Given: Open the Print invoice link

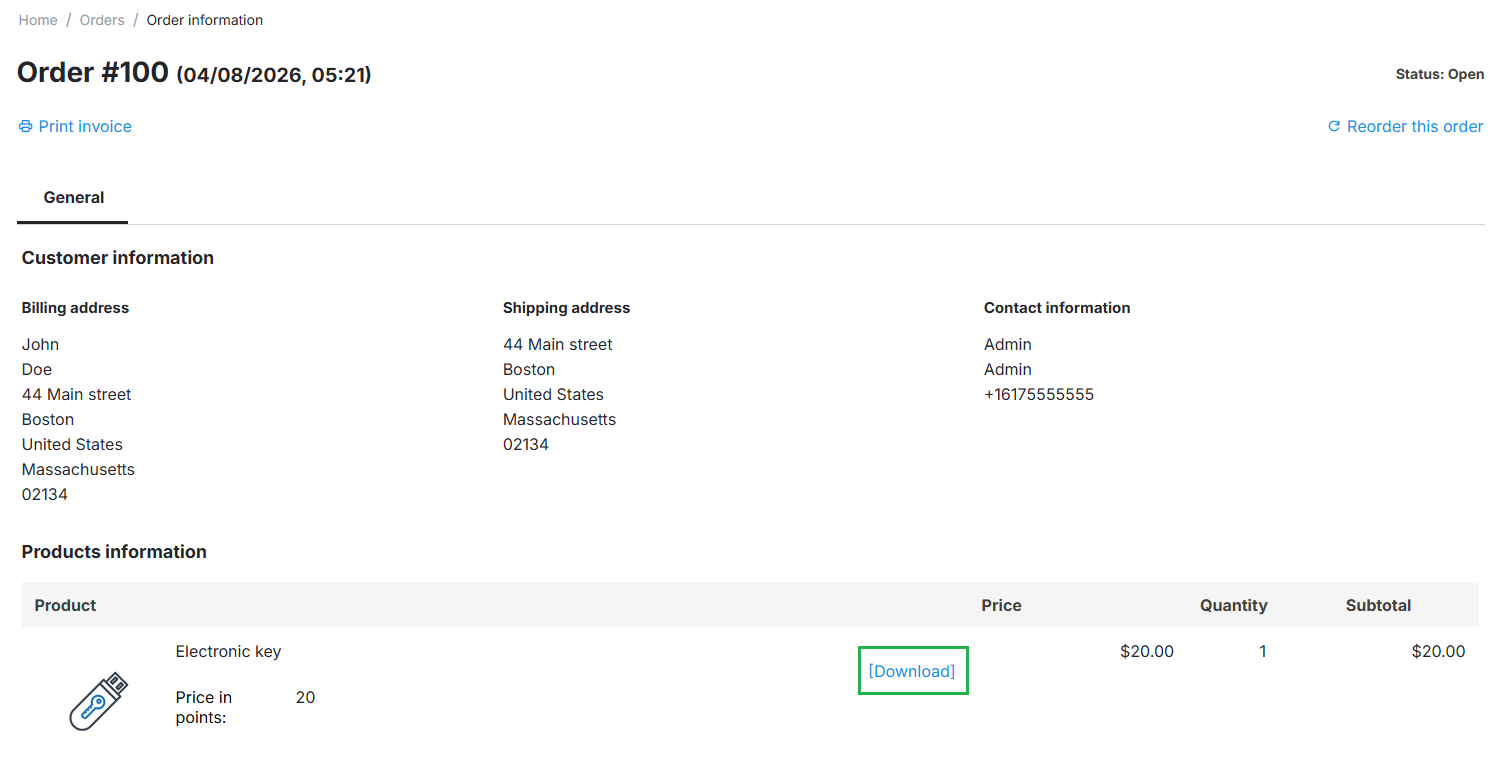Looking at the screenshot, I should 85,127.
